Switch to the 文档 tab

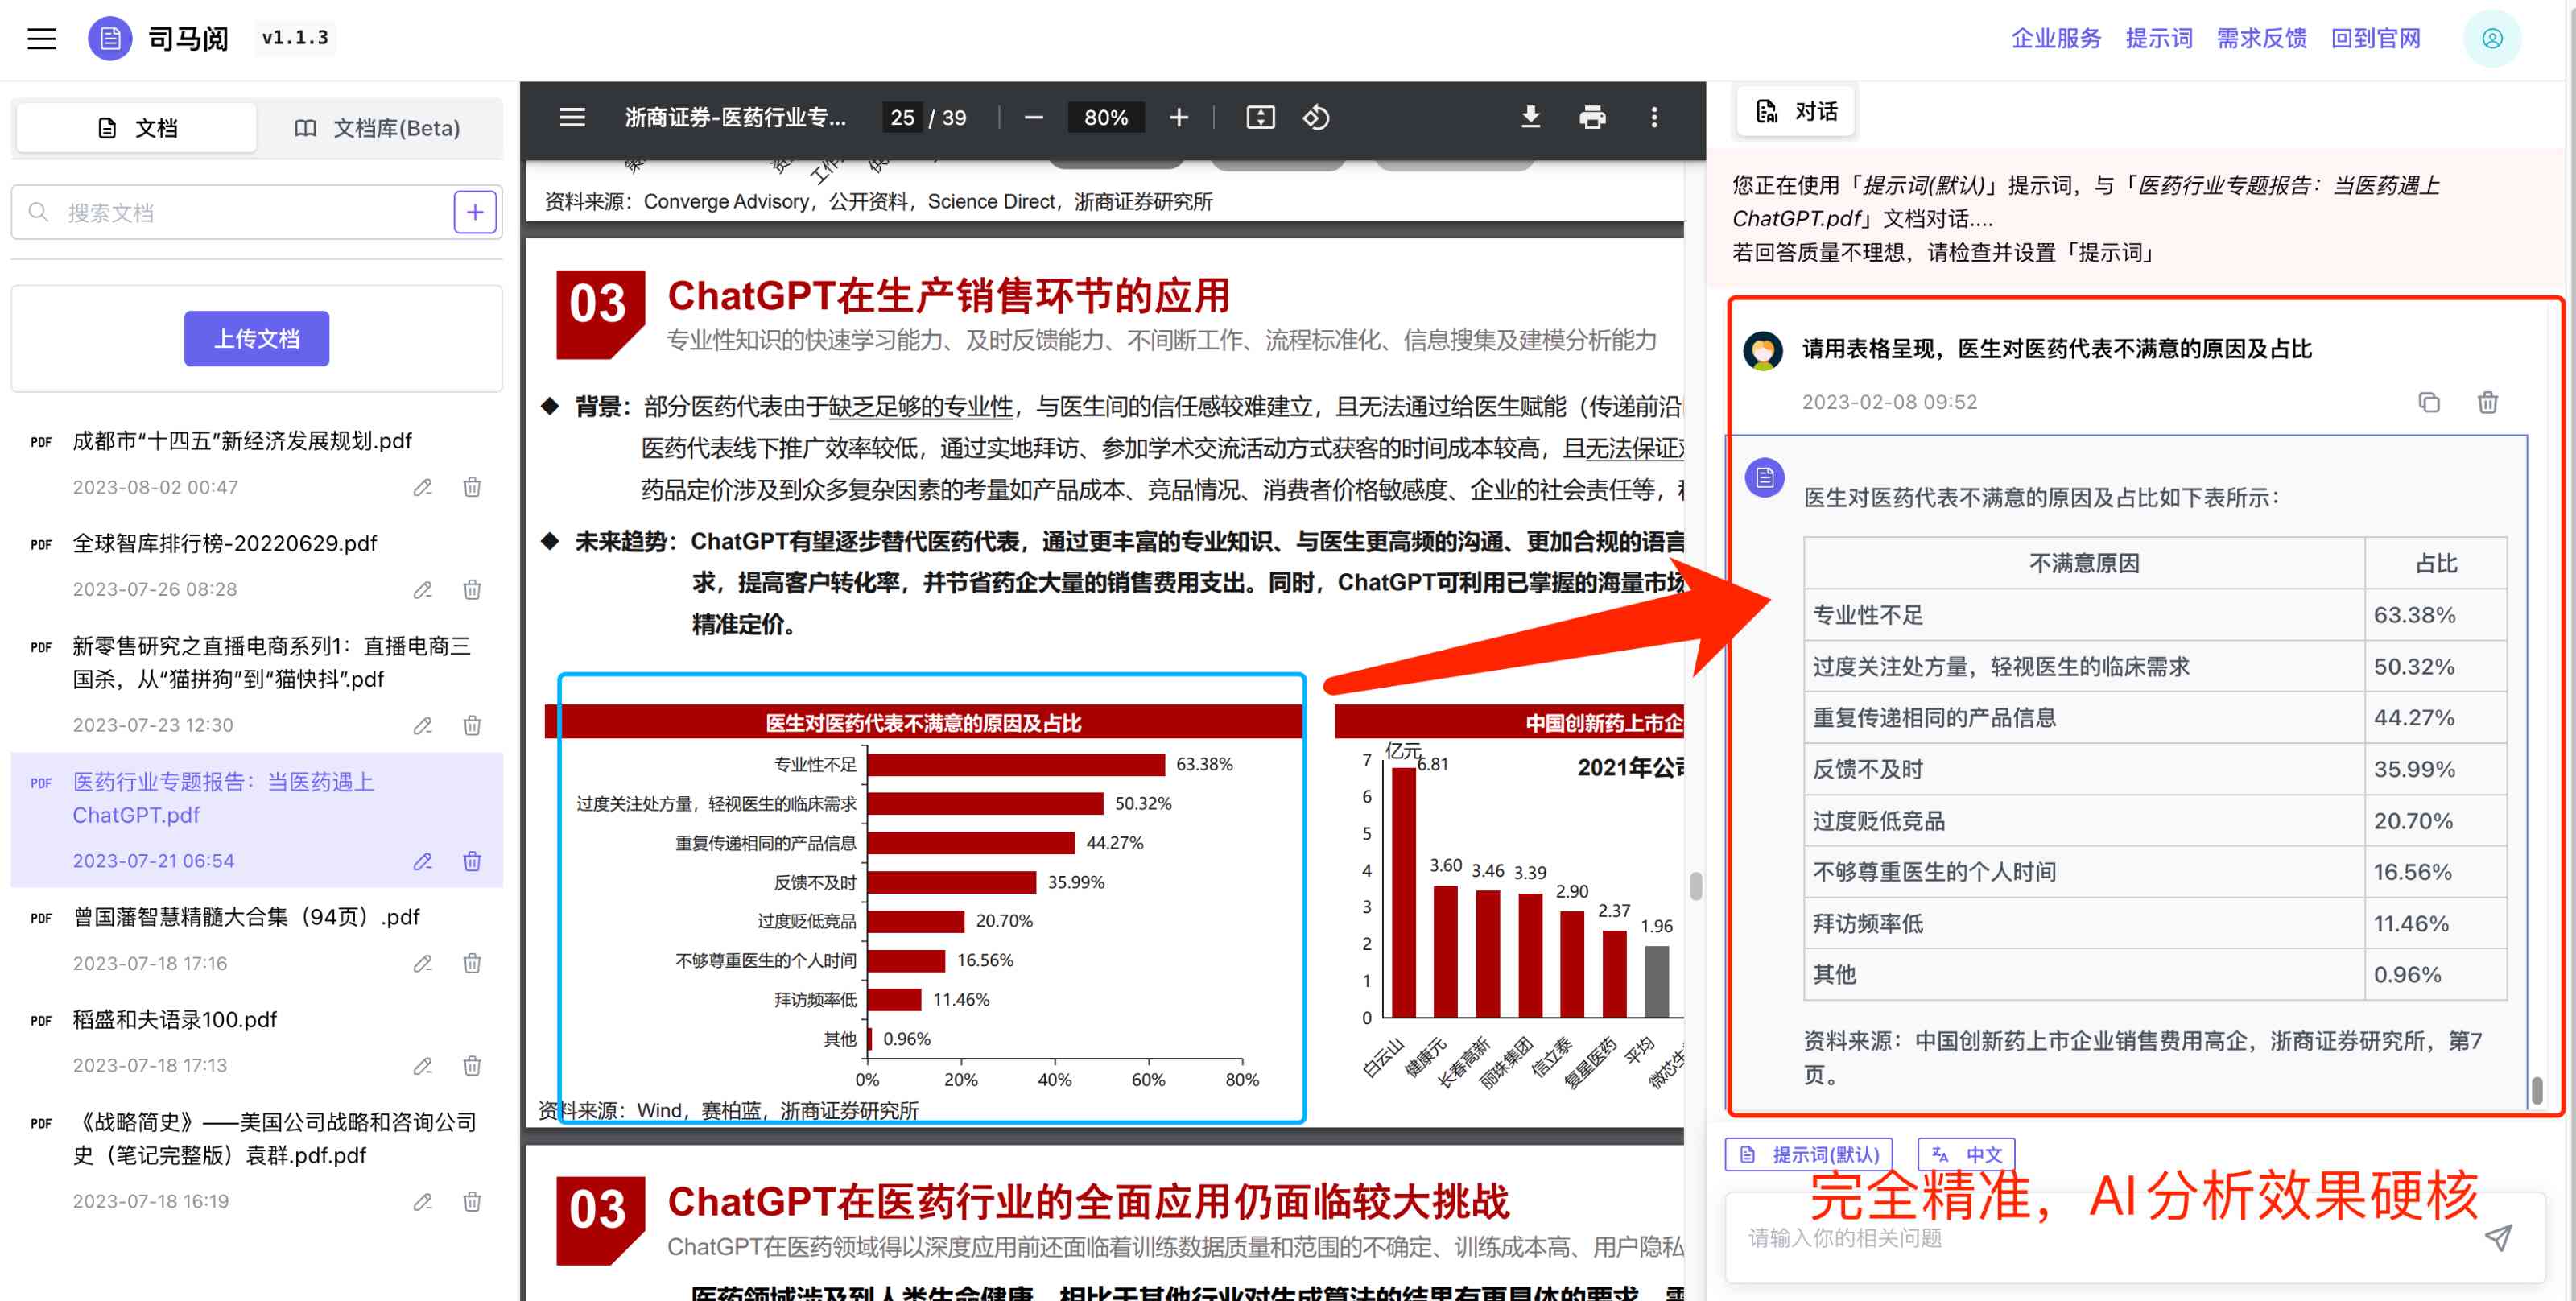(137, 128)
